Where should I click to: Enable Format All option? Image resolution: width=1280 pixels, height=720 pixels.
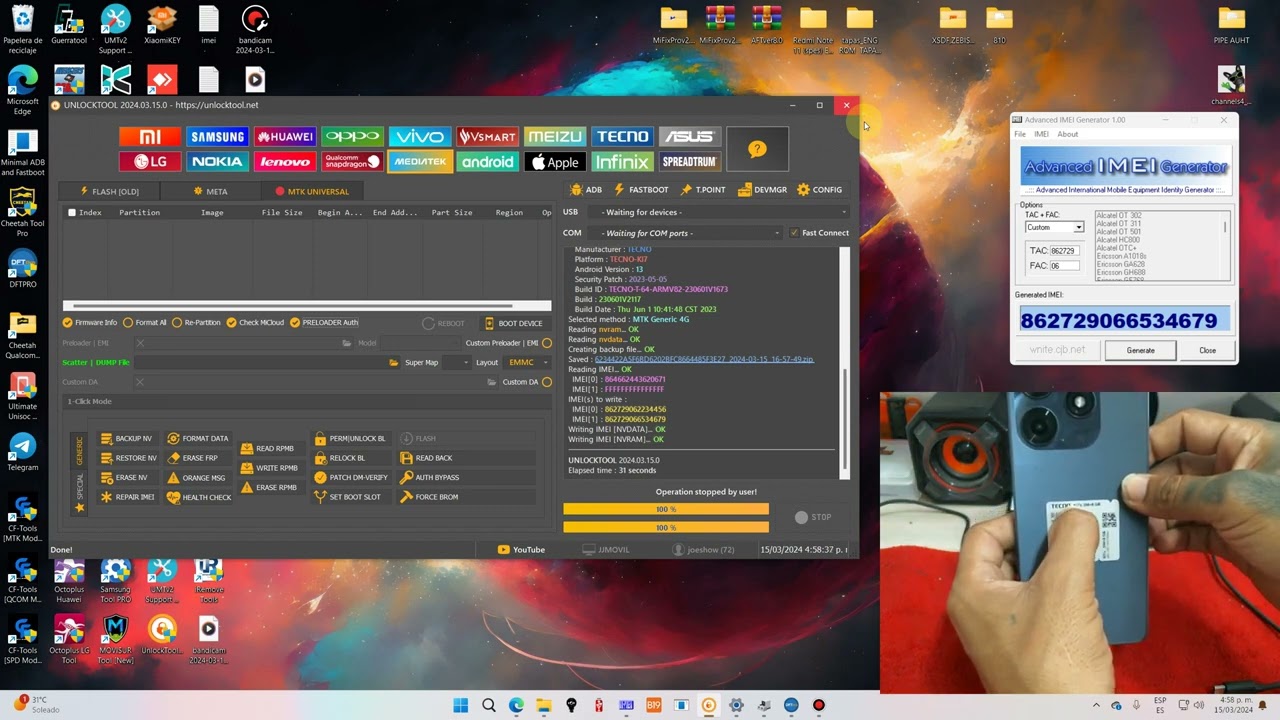(x=145, y=323)
